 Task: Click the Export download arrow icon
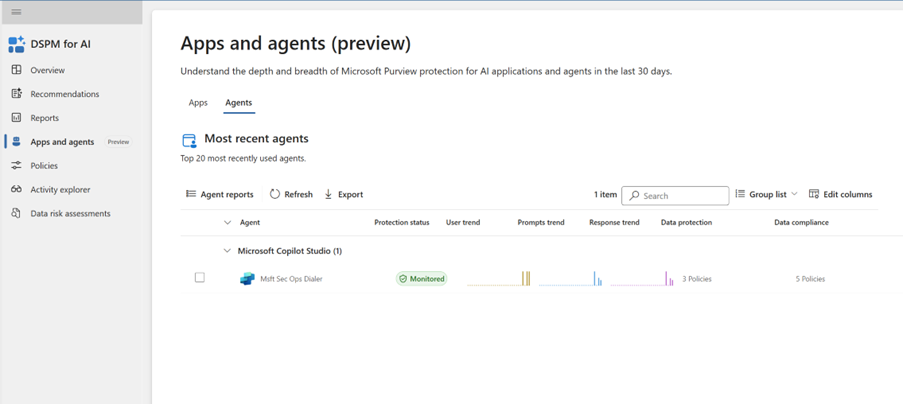pyautogui.click(x=328, y=195)
